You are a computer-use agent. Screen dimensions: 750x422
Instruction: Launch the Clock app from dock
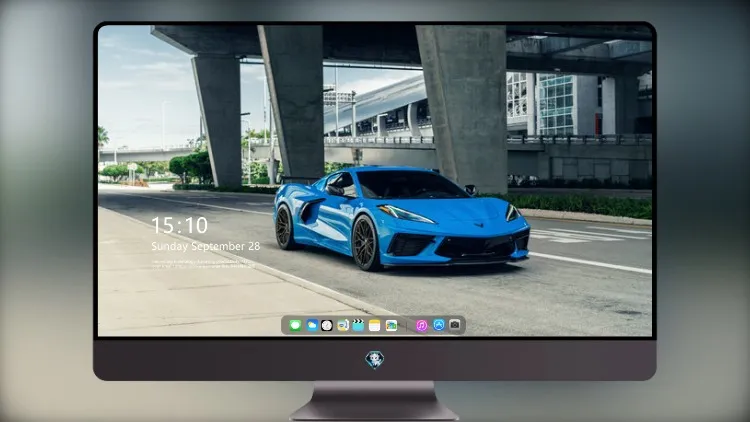click(x=327, y=325)
